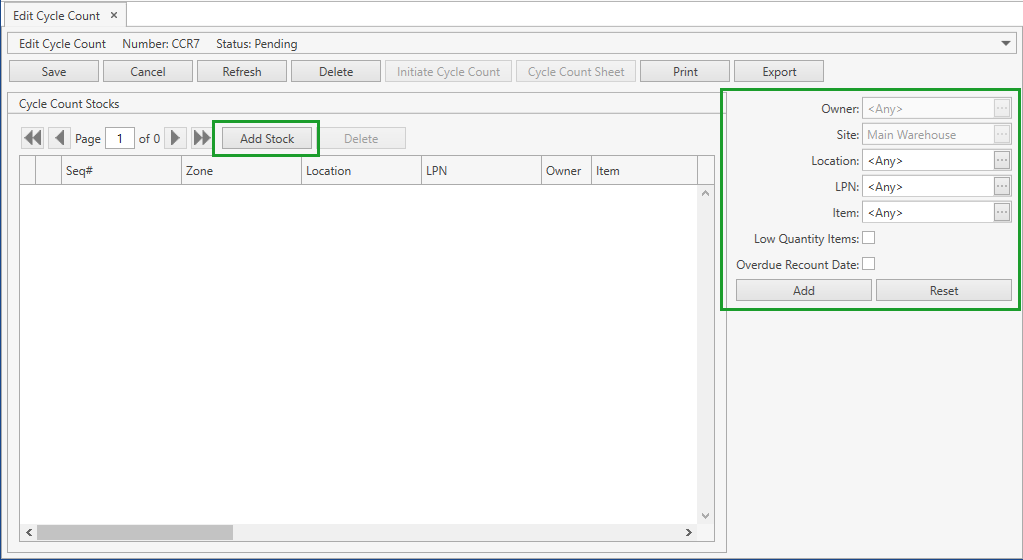Check Overdue Recount Date option
The image size is (1023, 560).
(869, 264)
